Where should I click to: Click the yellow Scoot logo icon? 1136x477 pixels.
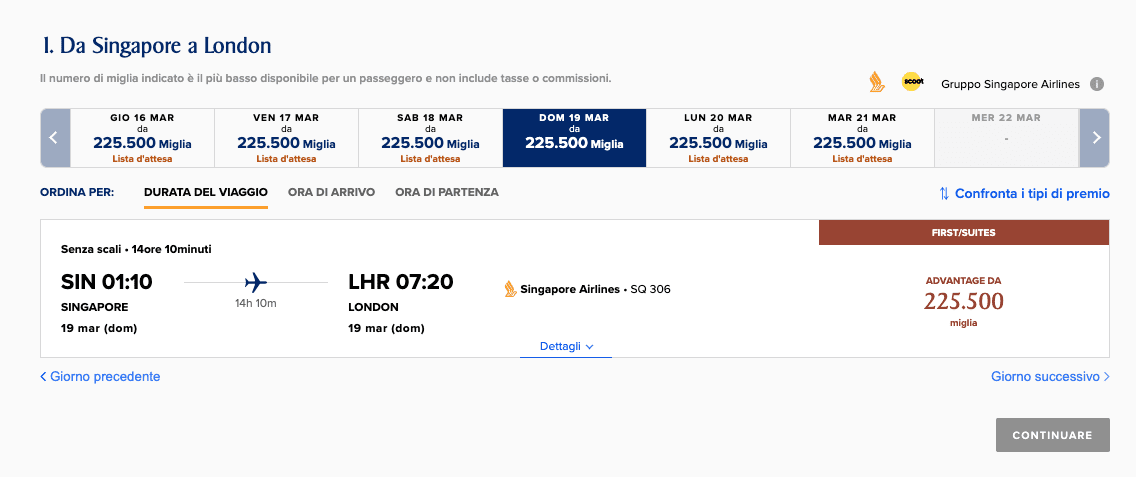pos(912,82)
